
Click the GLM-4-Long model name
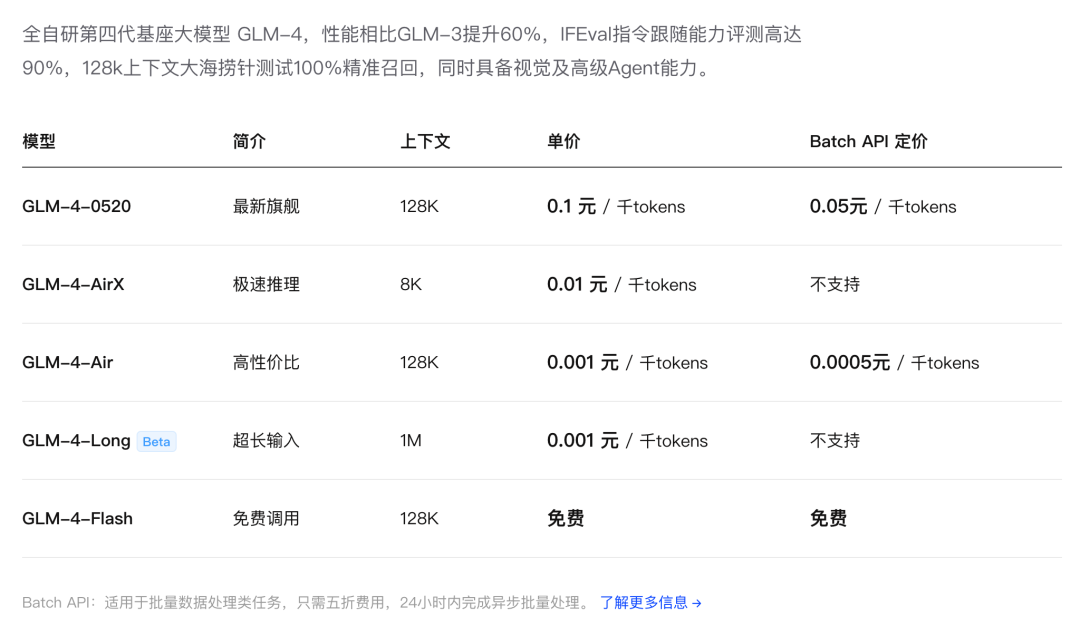click(76, 441)
